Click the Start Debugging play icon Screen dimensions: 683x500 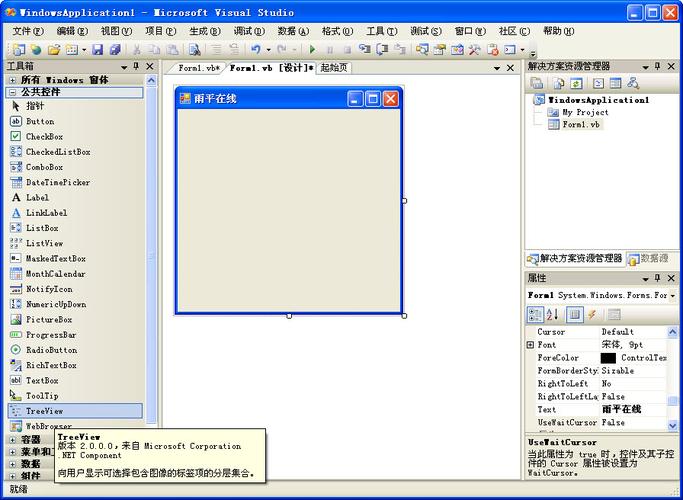click(x=312, y=49)
